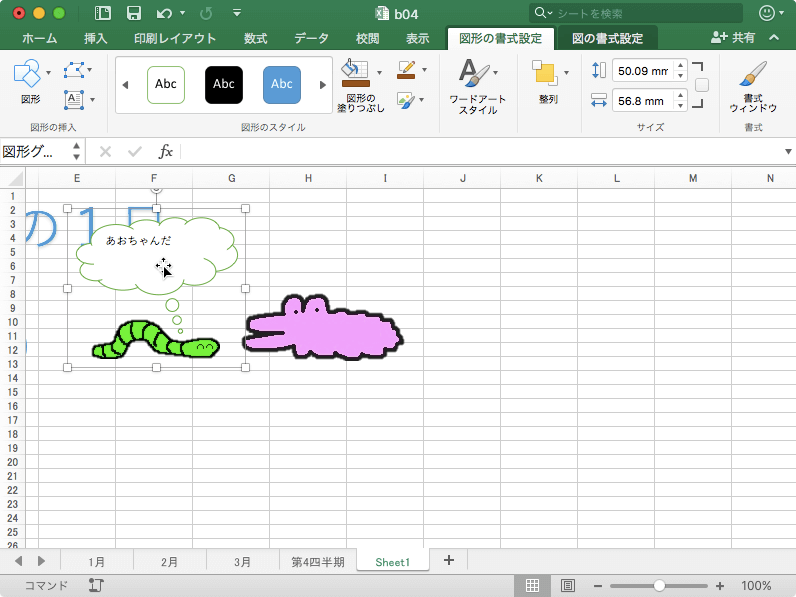The image size is (796, 597).
Task: Click the column H header
Action: click(x=308, y=178)
